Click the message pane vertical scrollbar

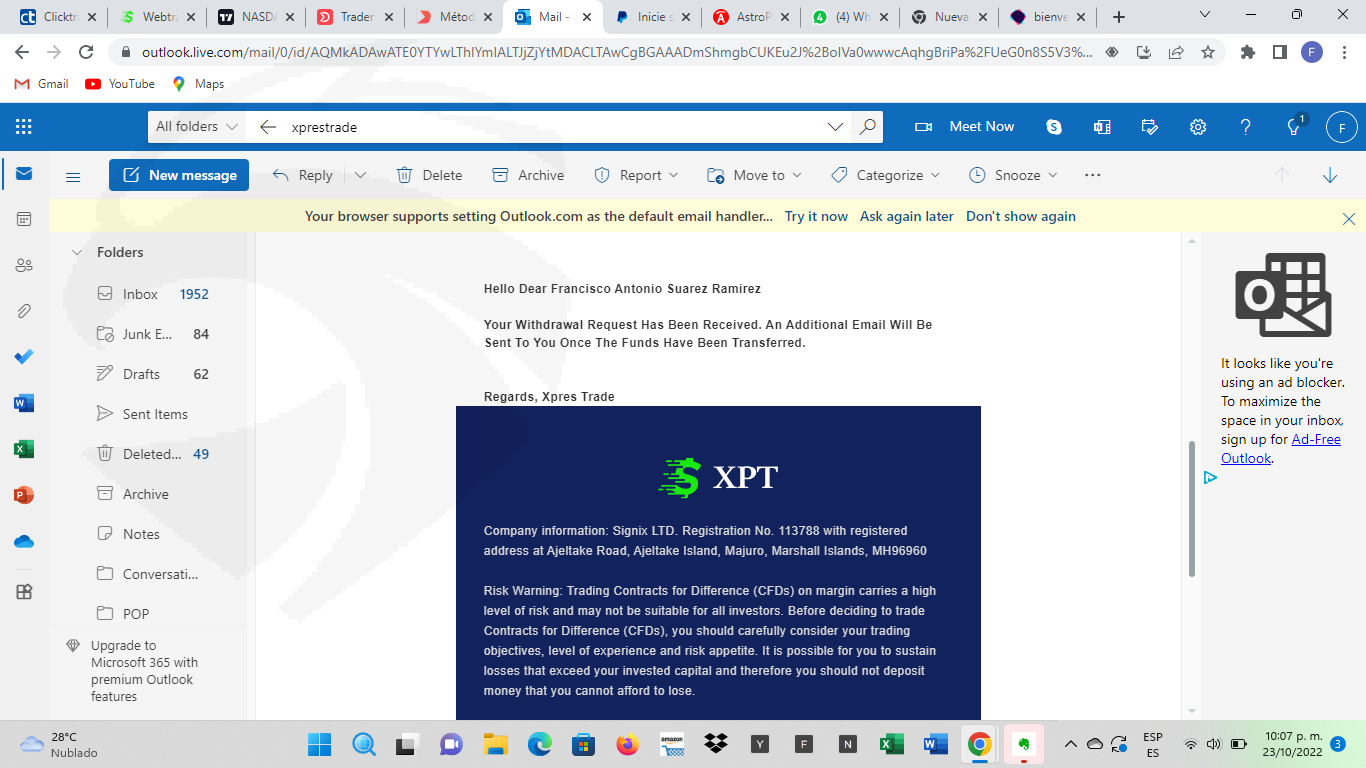(1190, 508)
